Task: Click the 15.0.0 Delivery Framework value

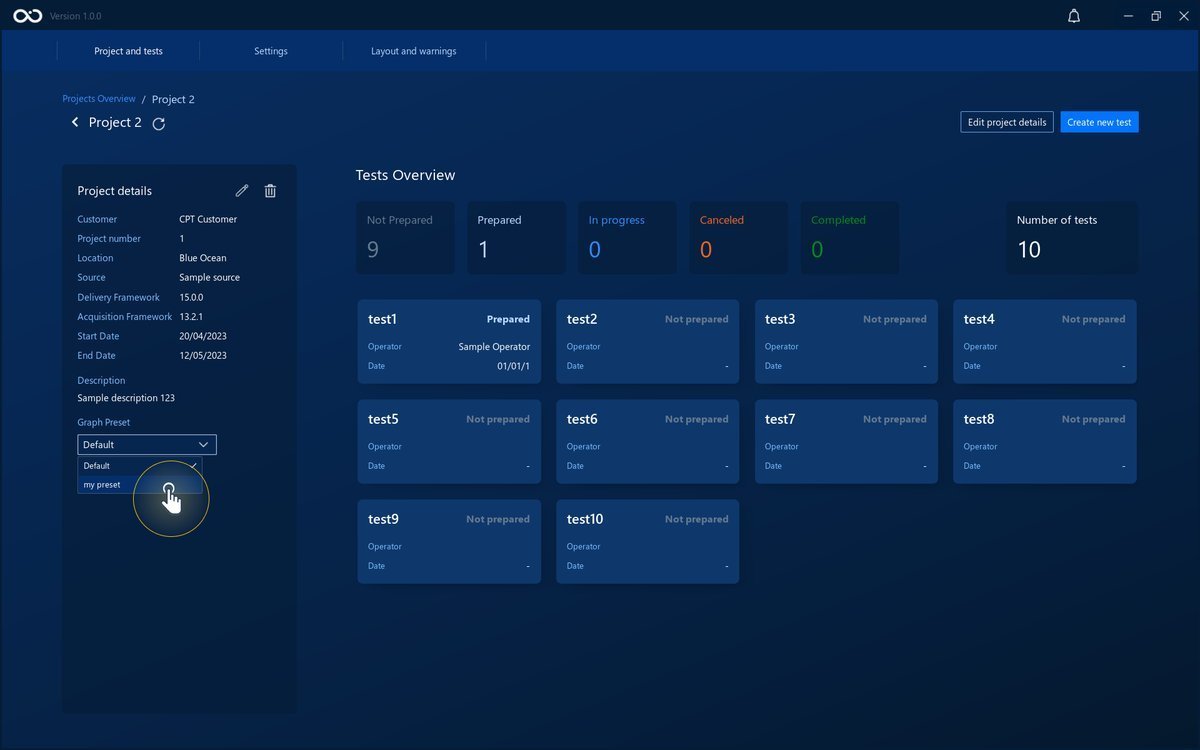Action: click(x=191, y=297)
